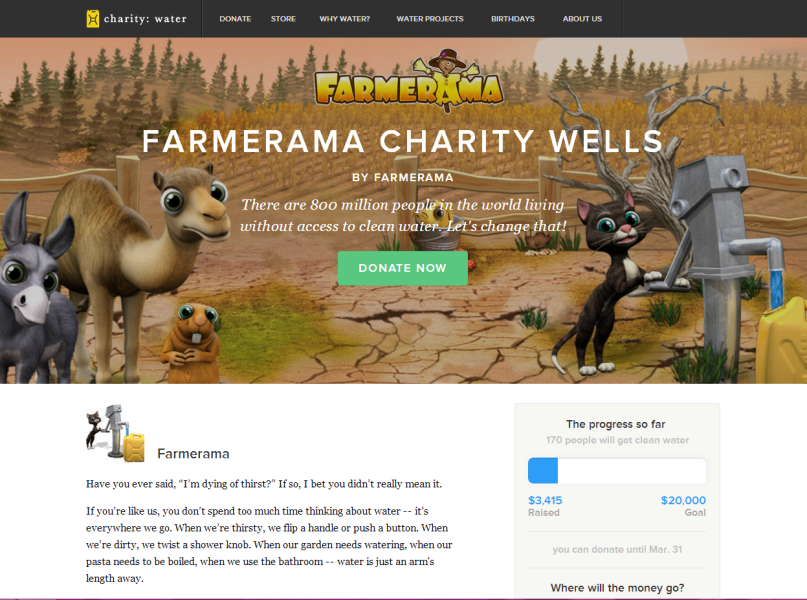The image size is (807, 600).
Task: Open the DONATE menu item
Action: (x=235, y=19)
